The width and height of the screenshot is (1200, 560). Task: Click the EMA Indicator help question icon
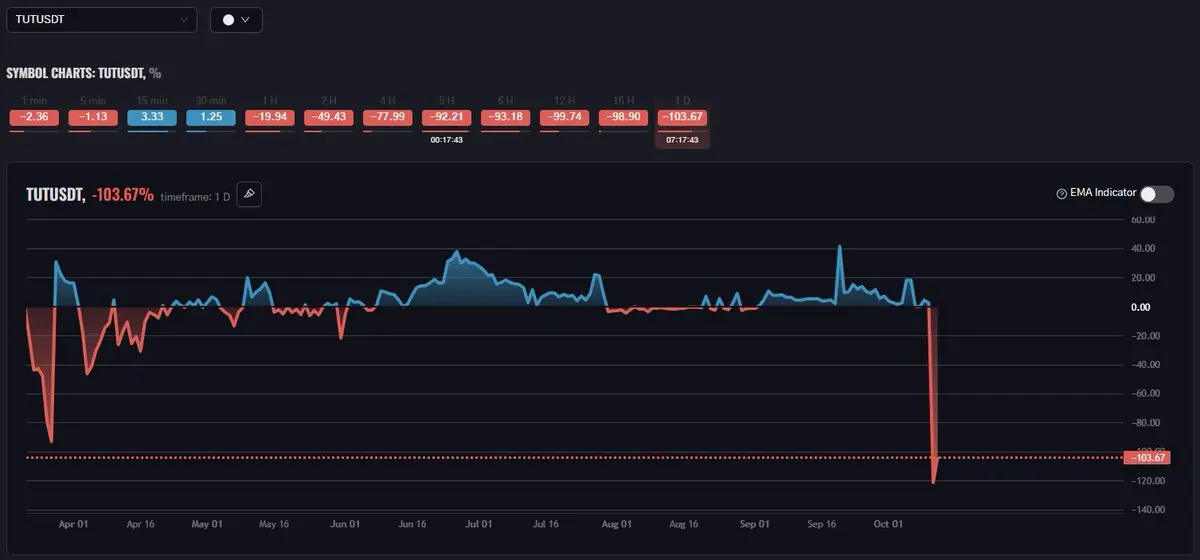click(x=1061, y=194)
